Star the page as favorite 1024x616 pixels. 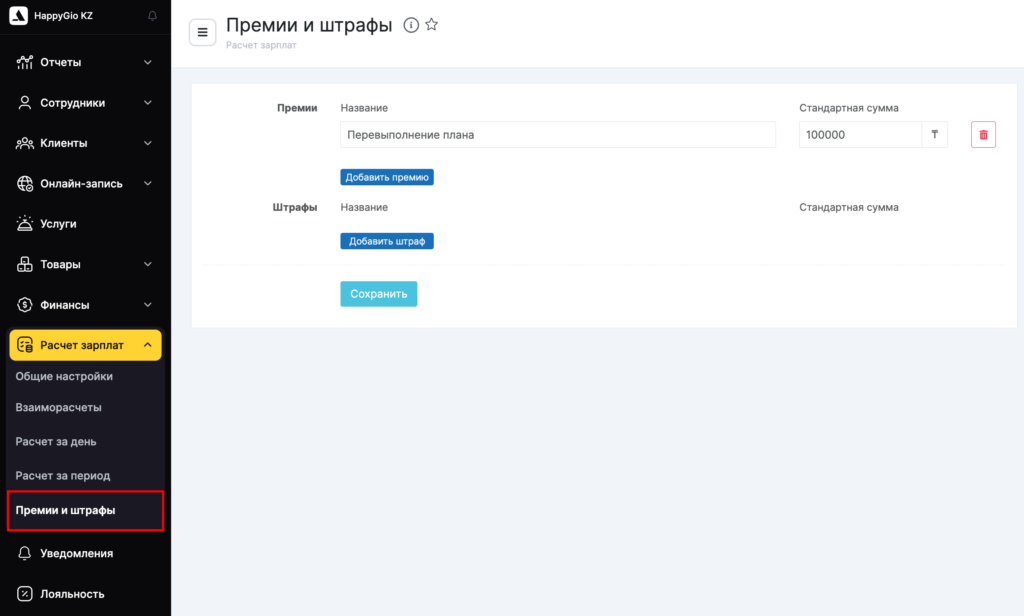click(432, 25)
